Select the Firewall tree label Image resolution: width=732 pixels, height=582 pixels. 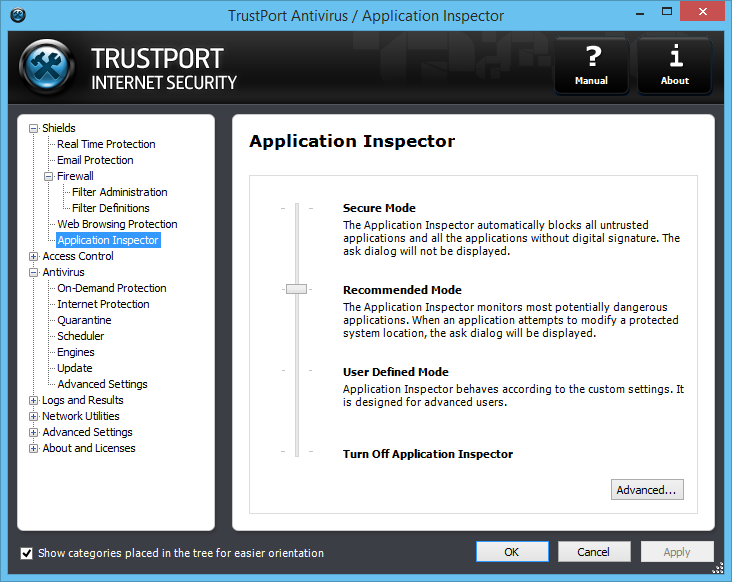point(75,176)
